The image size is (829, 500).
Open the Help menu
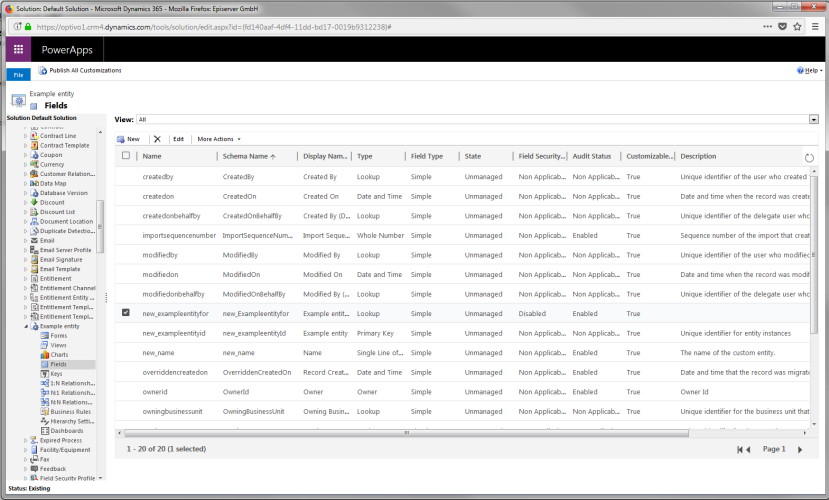(809, 71)
